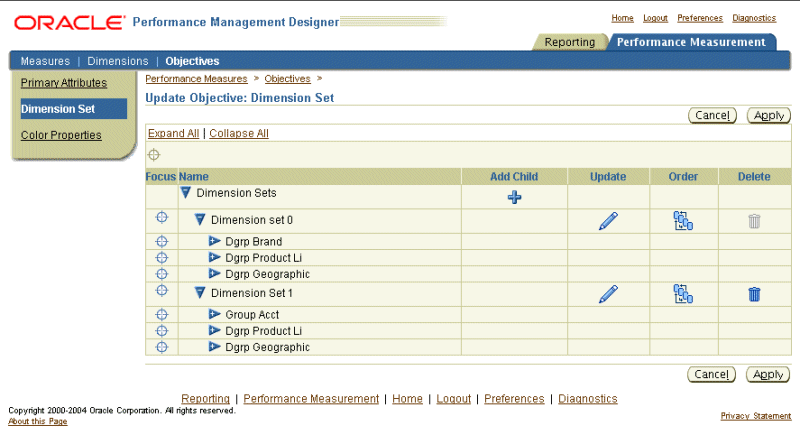Expand Dgrp Geographic under Dimension Set 1
The width and height of the screenshot is (800, 435).
[x=214, y=346]
